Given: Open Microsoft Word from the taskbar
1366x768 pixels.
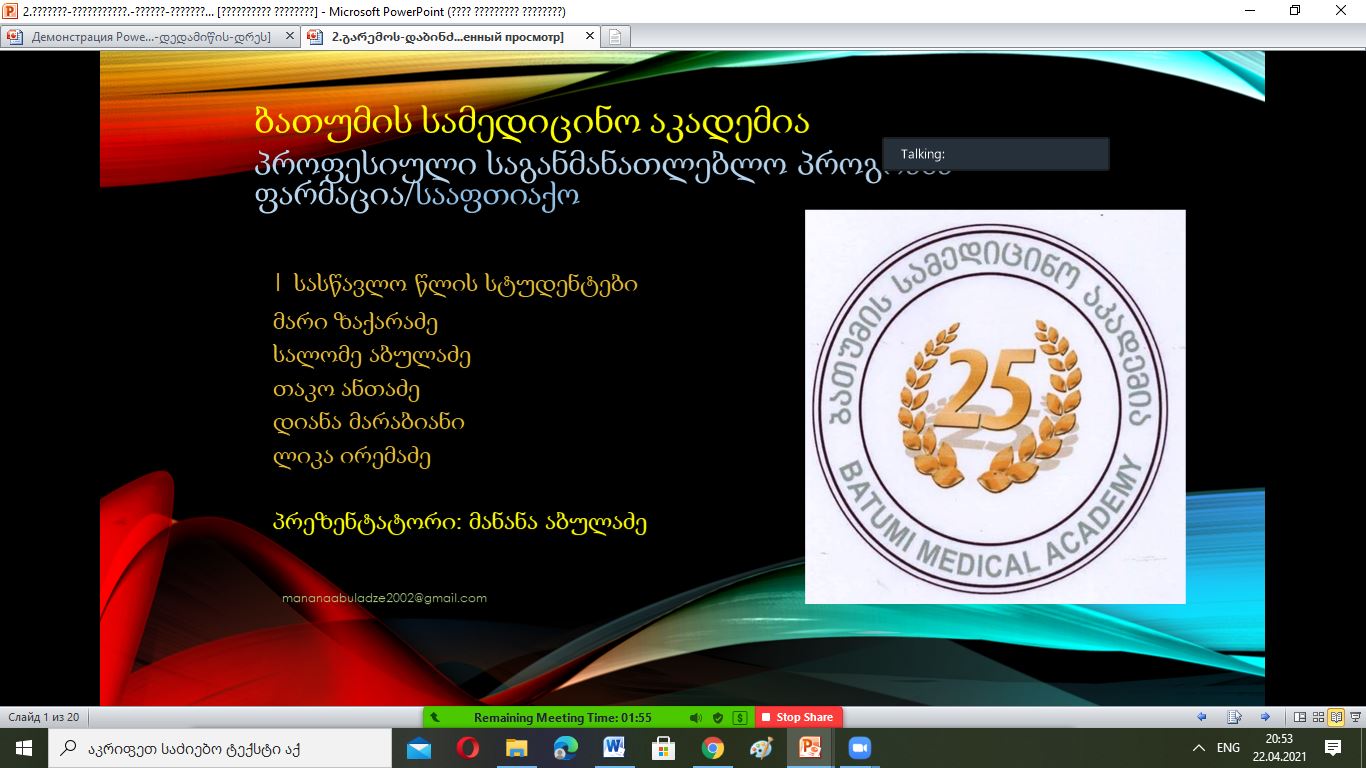Looking at the screenshot, I should click(614, 748).
